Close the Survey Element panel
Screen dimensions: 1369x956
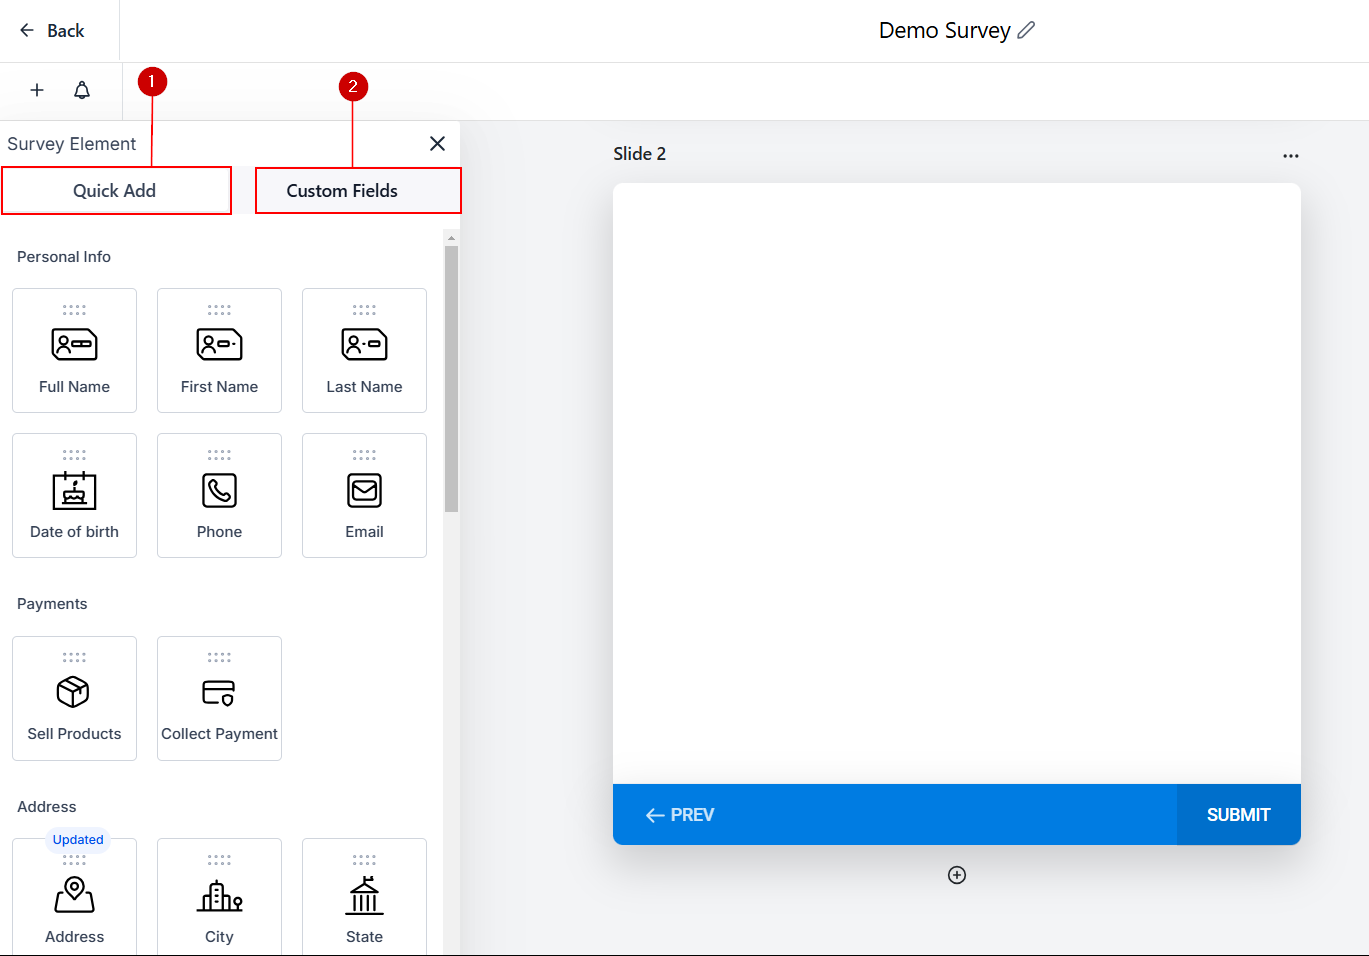(437, 143)
